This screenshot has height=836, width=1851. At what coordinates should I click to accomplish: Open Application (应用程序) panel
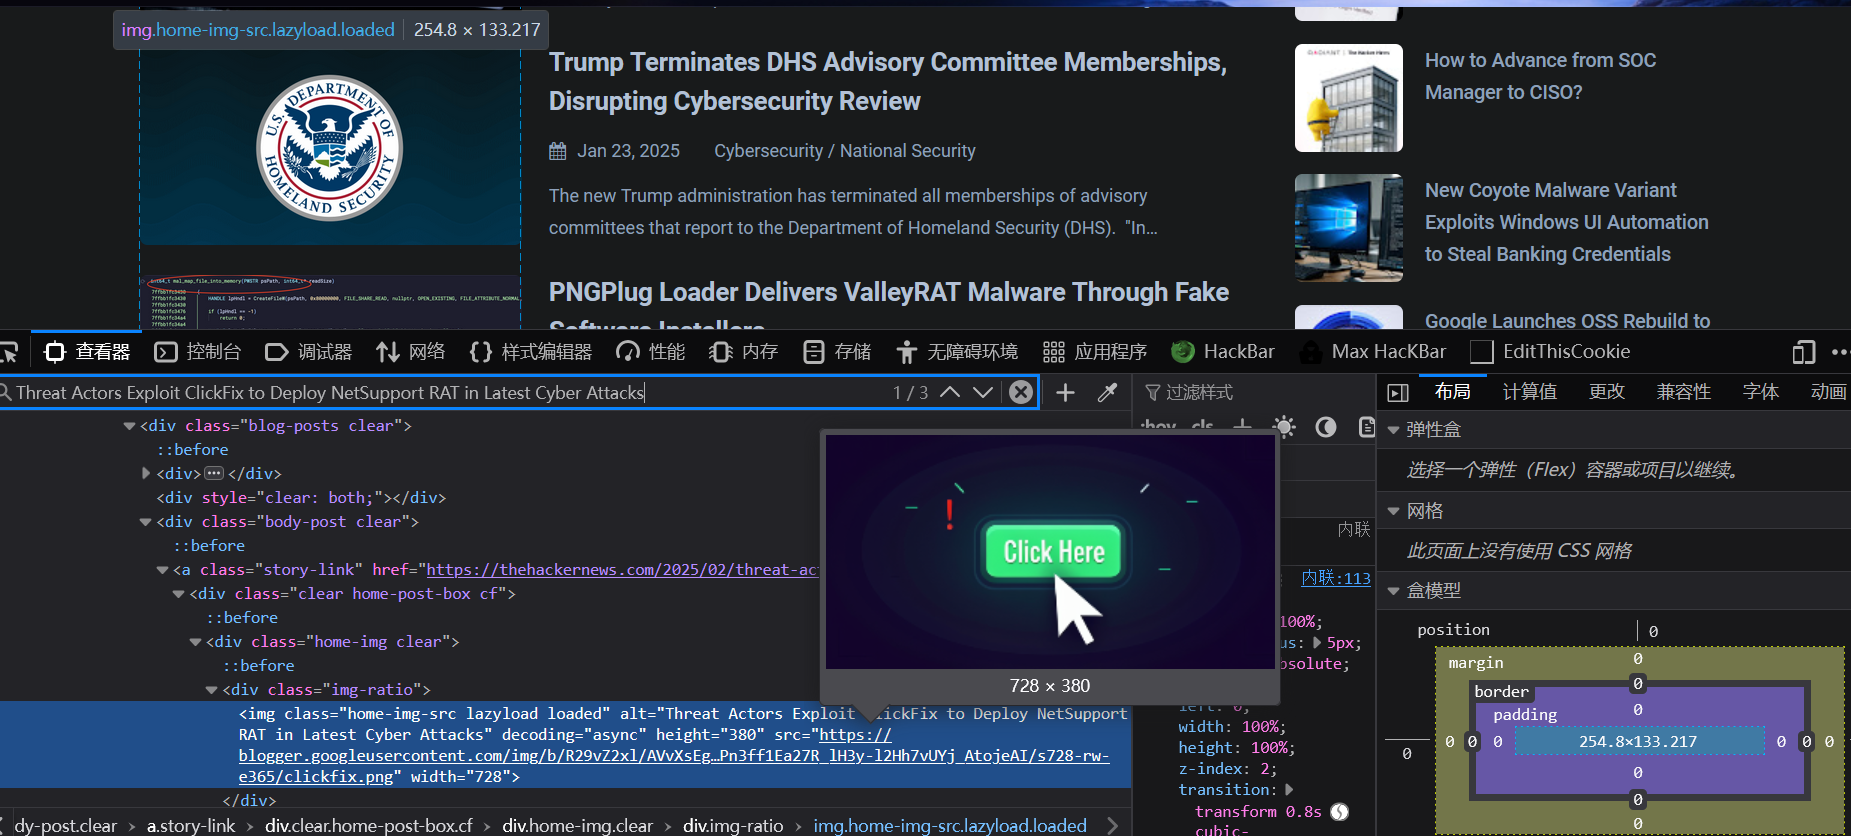1095,352
